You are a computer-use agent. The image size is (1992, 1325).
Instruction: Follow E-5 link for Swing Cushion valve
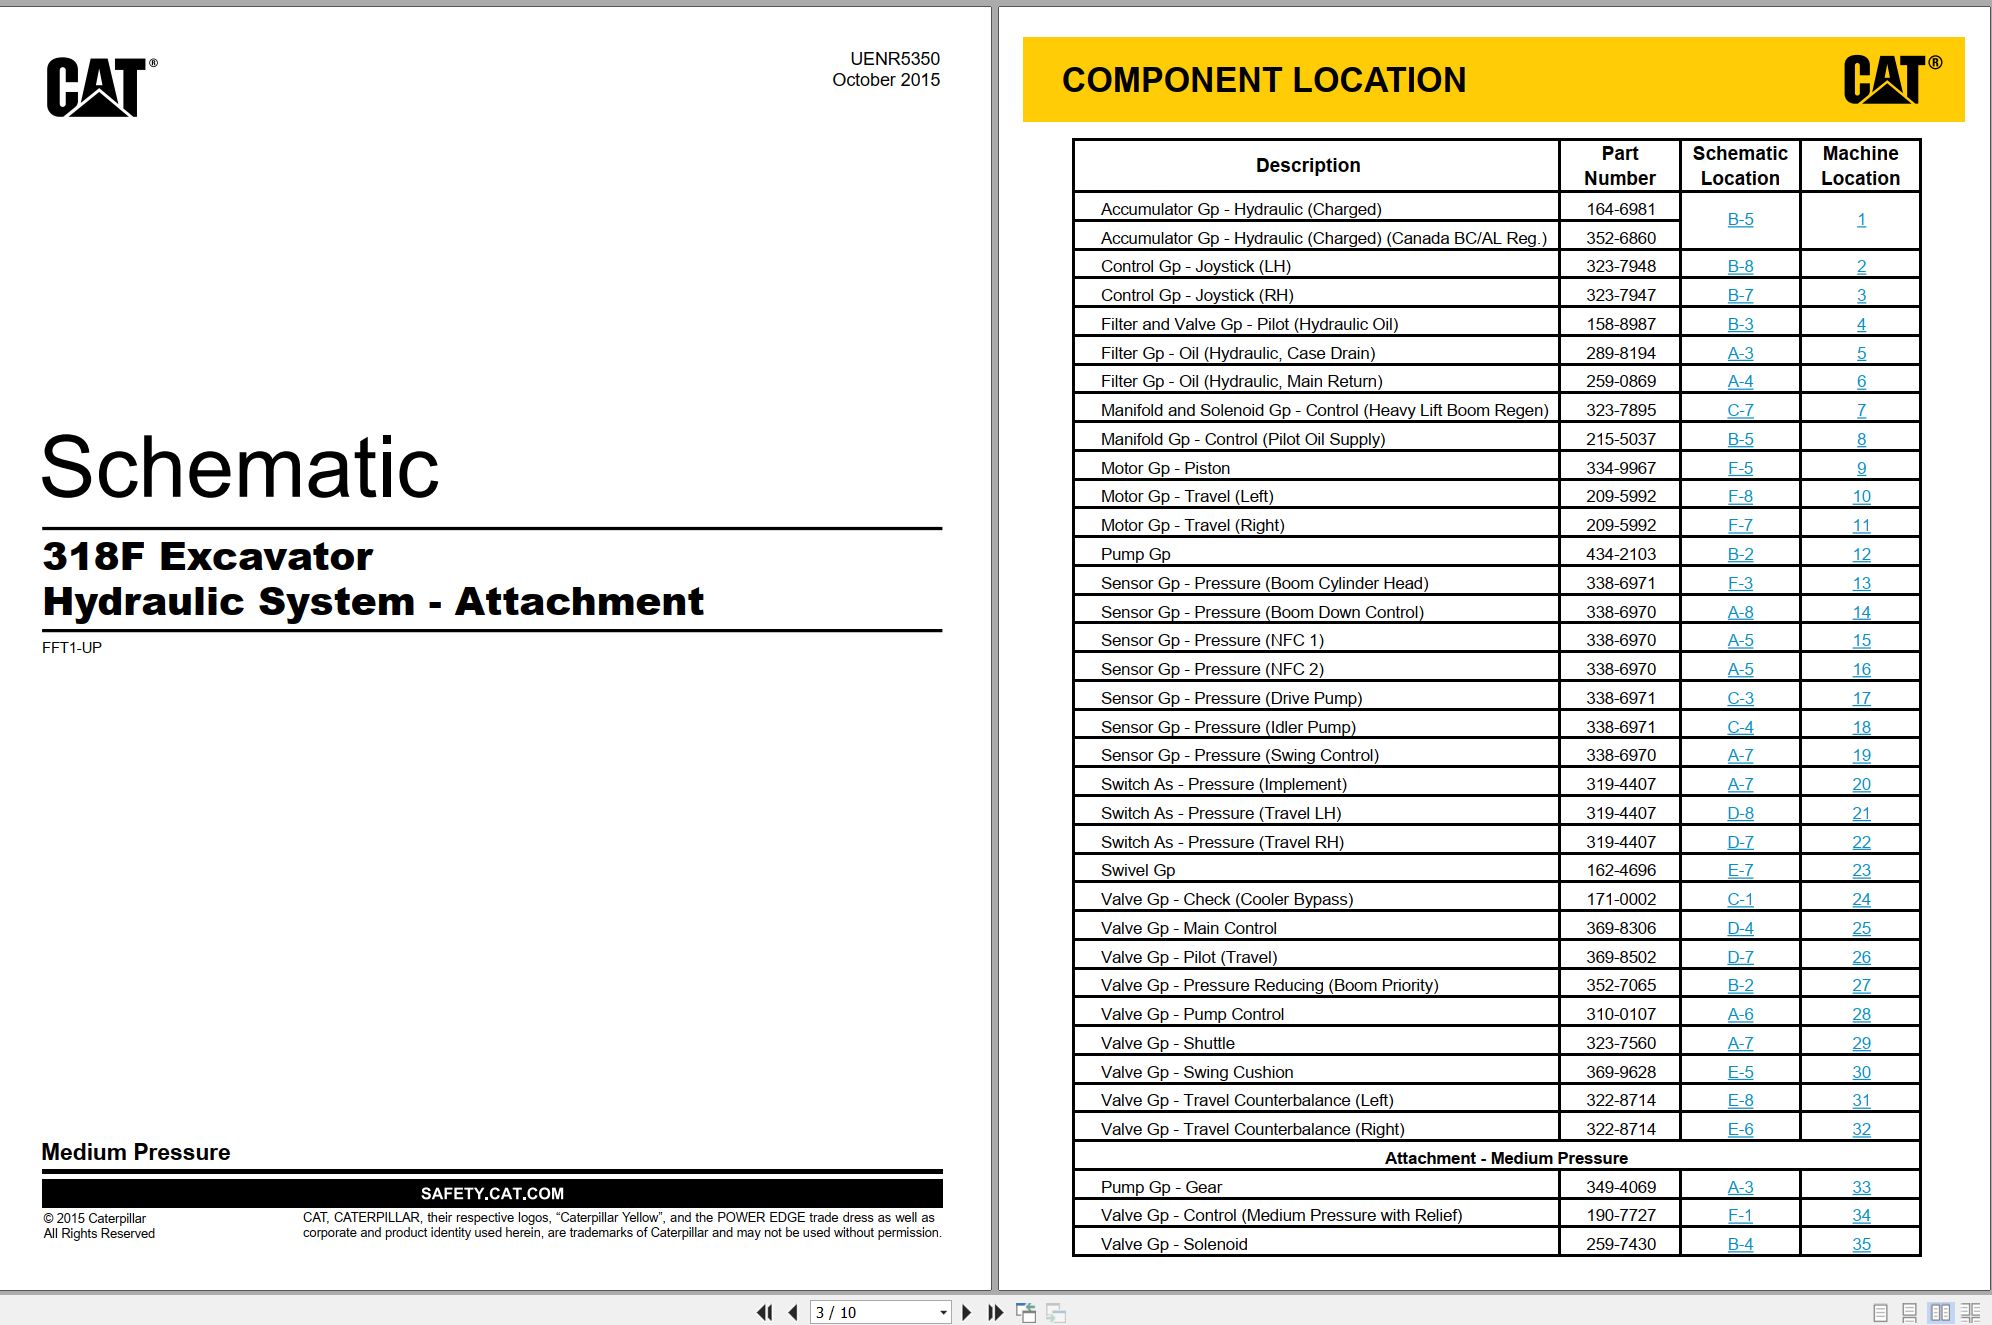(x=1740, y=1072)
